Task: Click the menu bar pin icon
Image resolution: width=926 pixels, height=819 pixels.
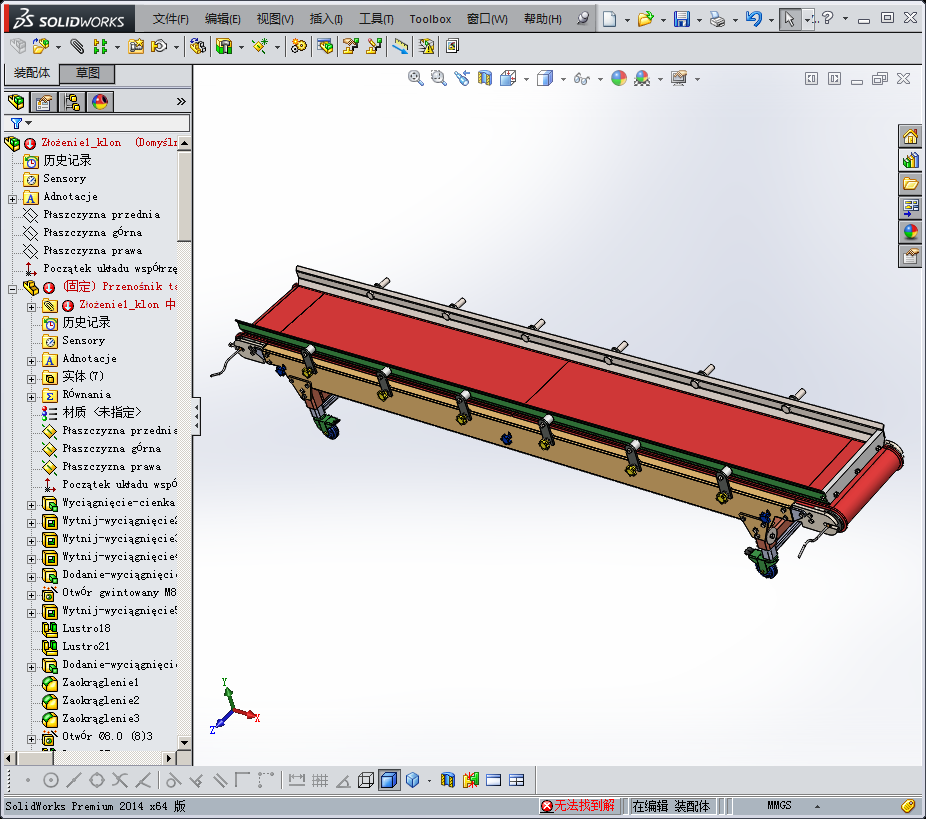Action: 583,18
